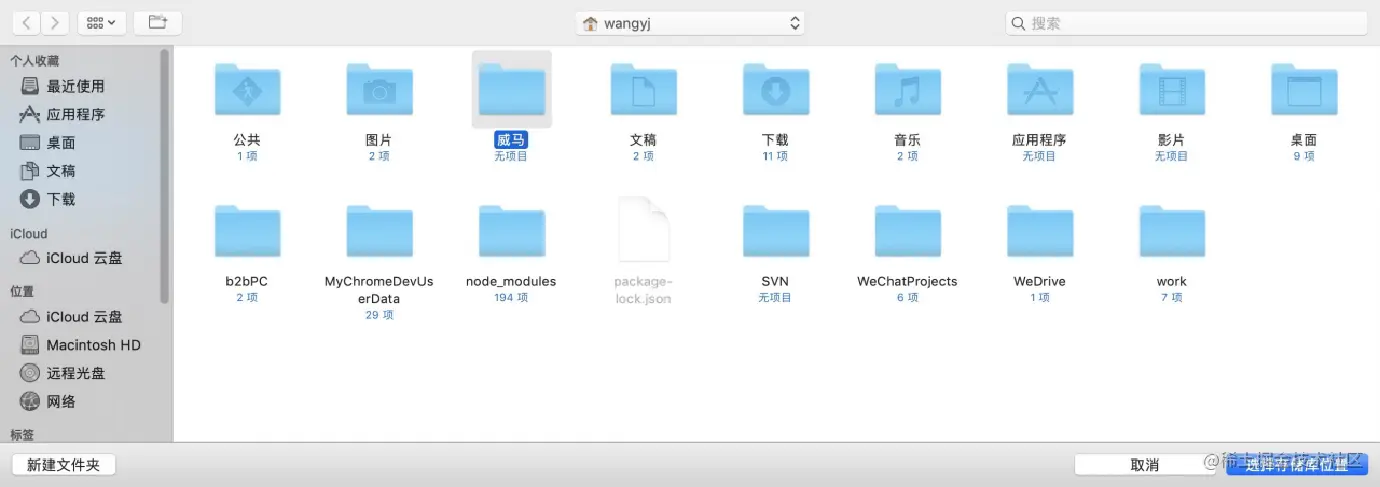Click the 网络 globe icon

tap(30, 401)
